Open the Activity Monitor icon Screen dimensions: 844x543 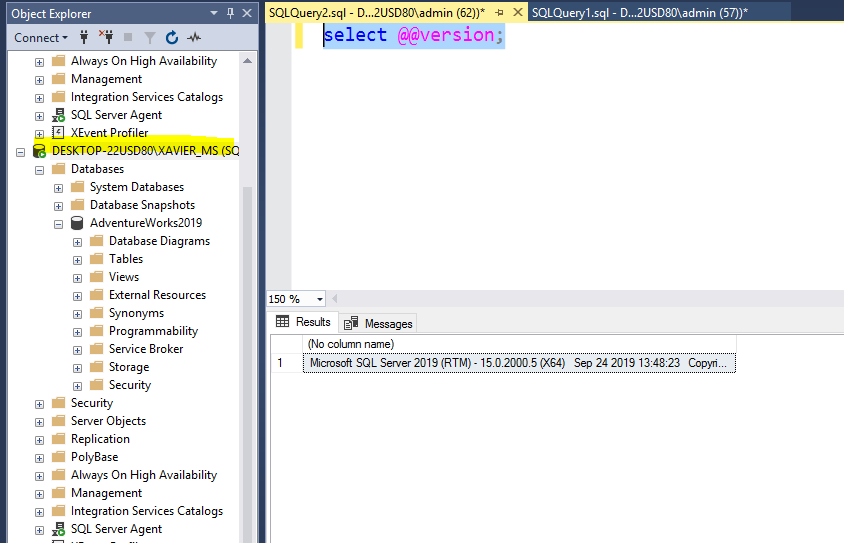click(x=194, y=38)
